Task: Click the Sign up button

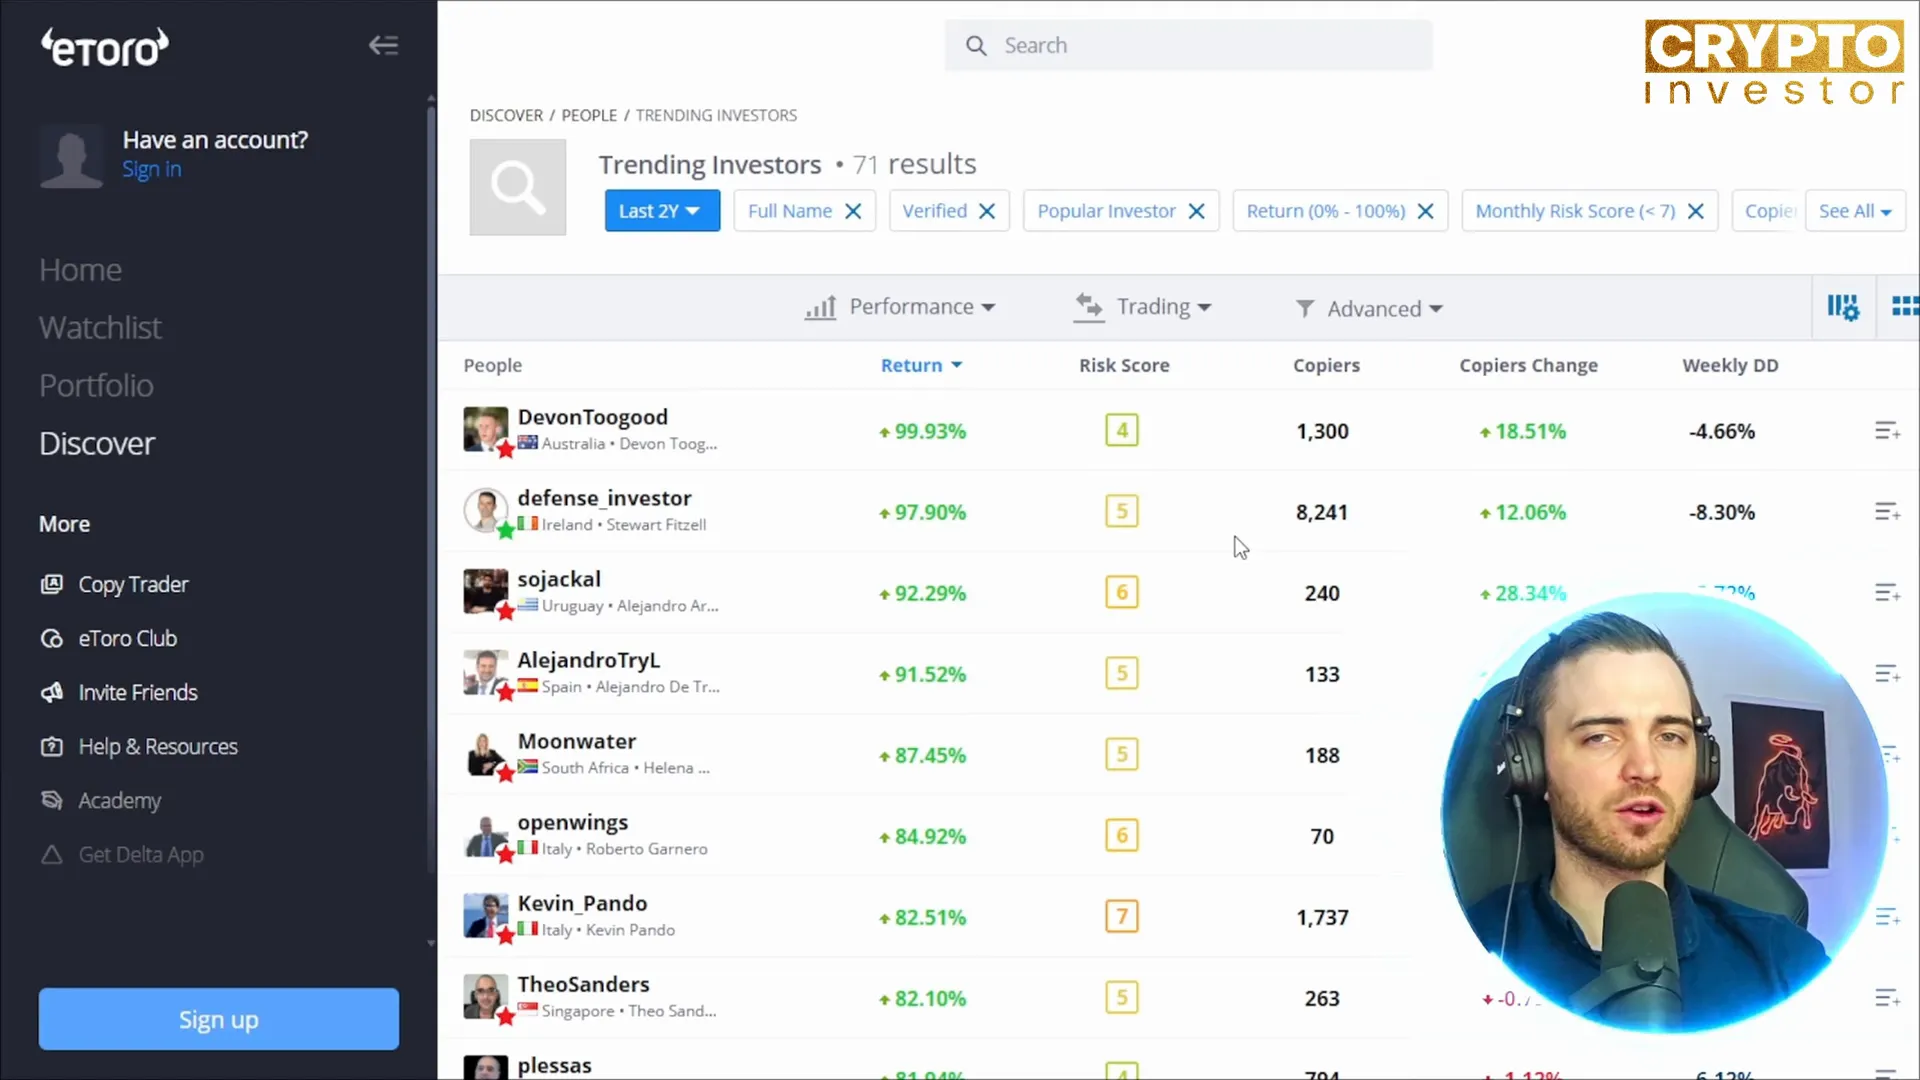Action: [x=219, y=1019]
